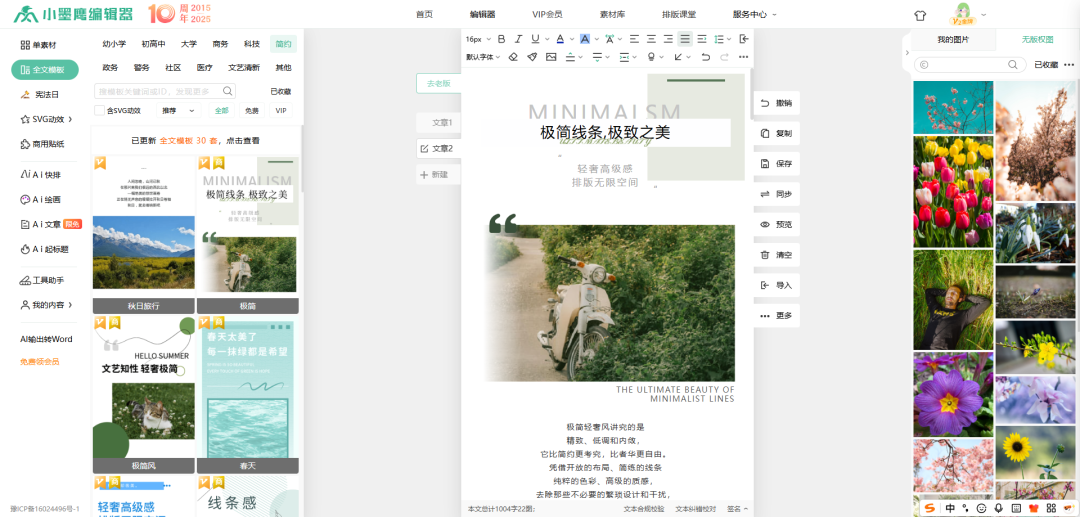The width and height of the screenshot is (1080, 517).
Task: Click the light bulb icon
Action: 651,57
